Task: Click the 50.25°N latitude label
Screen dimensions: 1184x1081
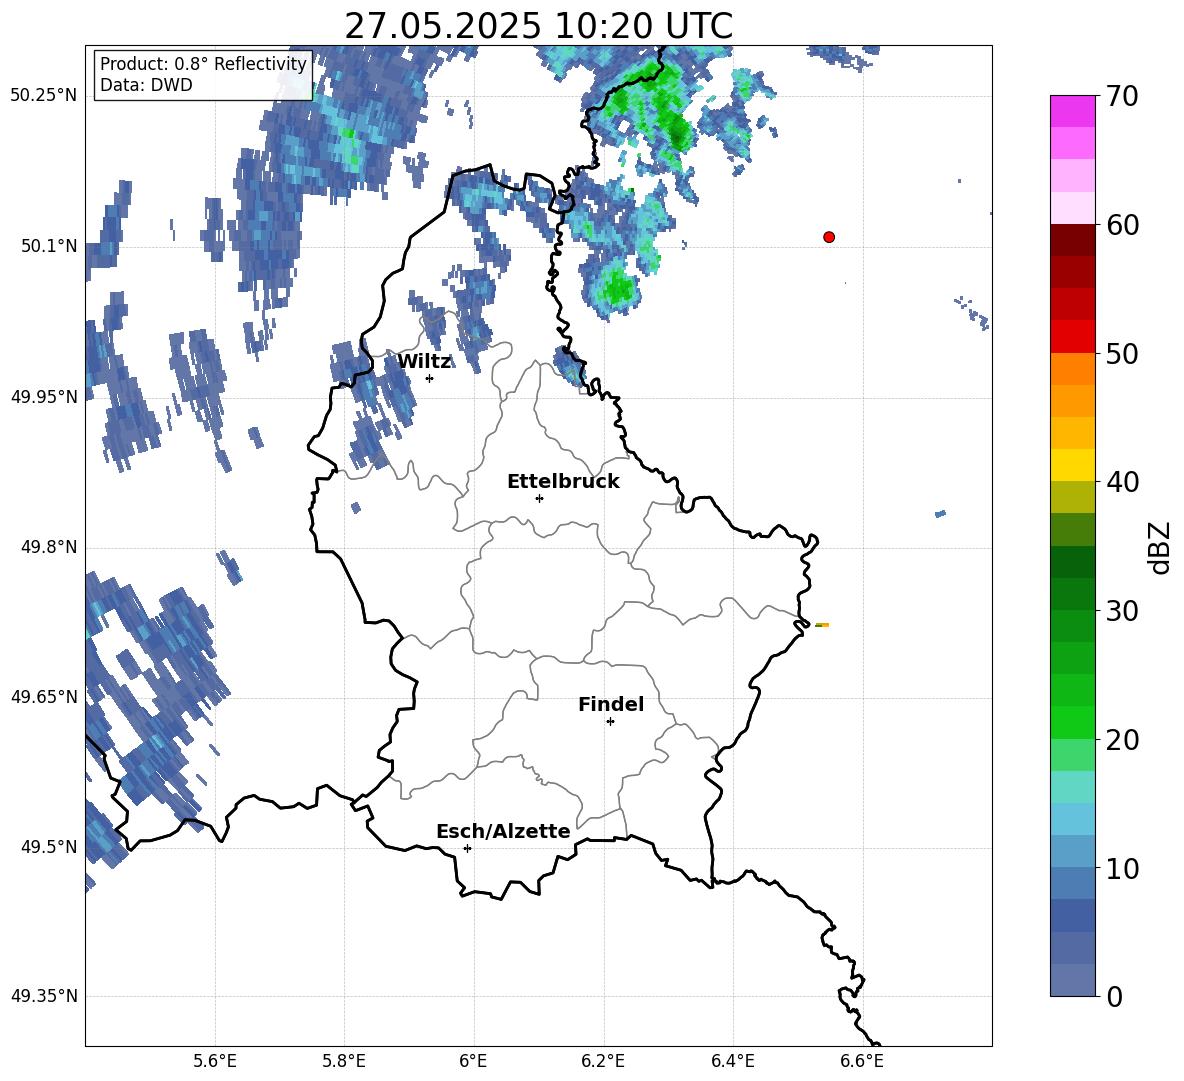Action: [x=44, y=96]
